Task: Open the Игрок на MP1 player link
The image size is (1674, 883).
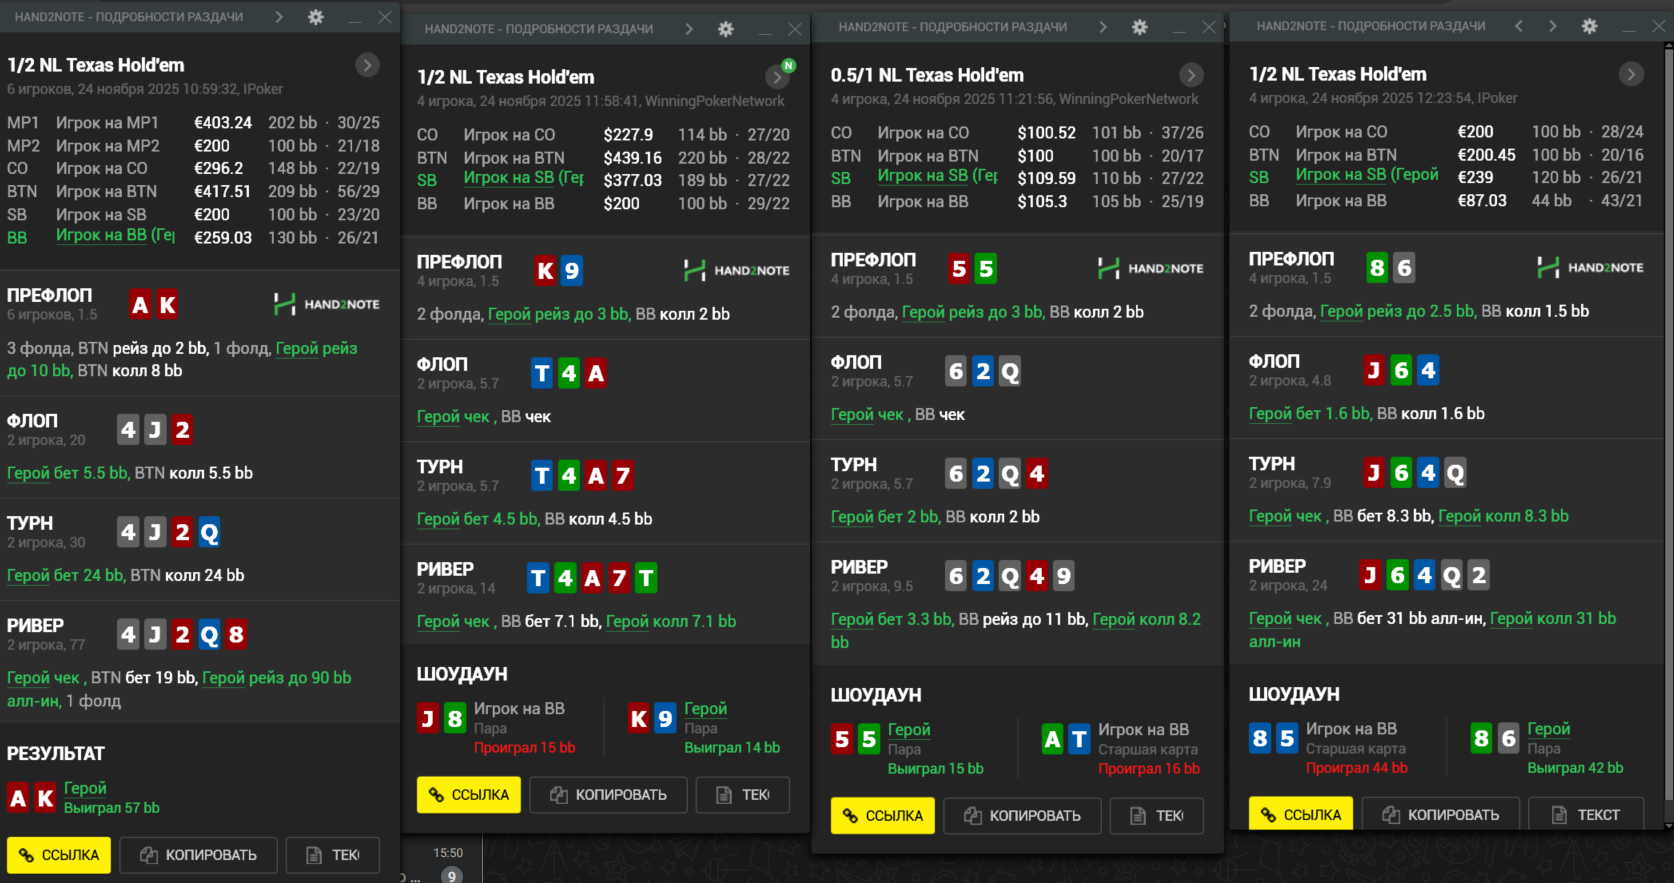Action: pyautogui.click(x=107, y=123)
